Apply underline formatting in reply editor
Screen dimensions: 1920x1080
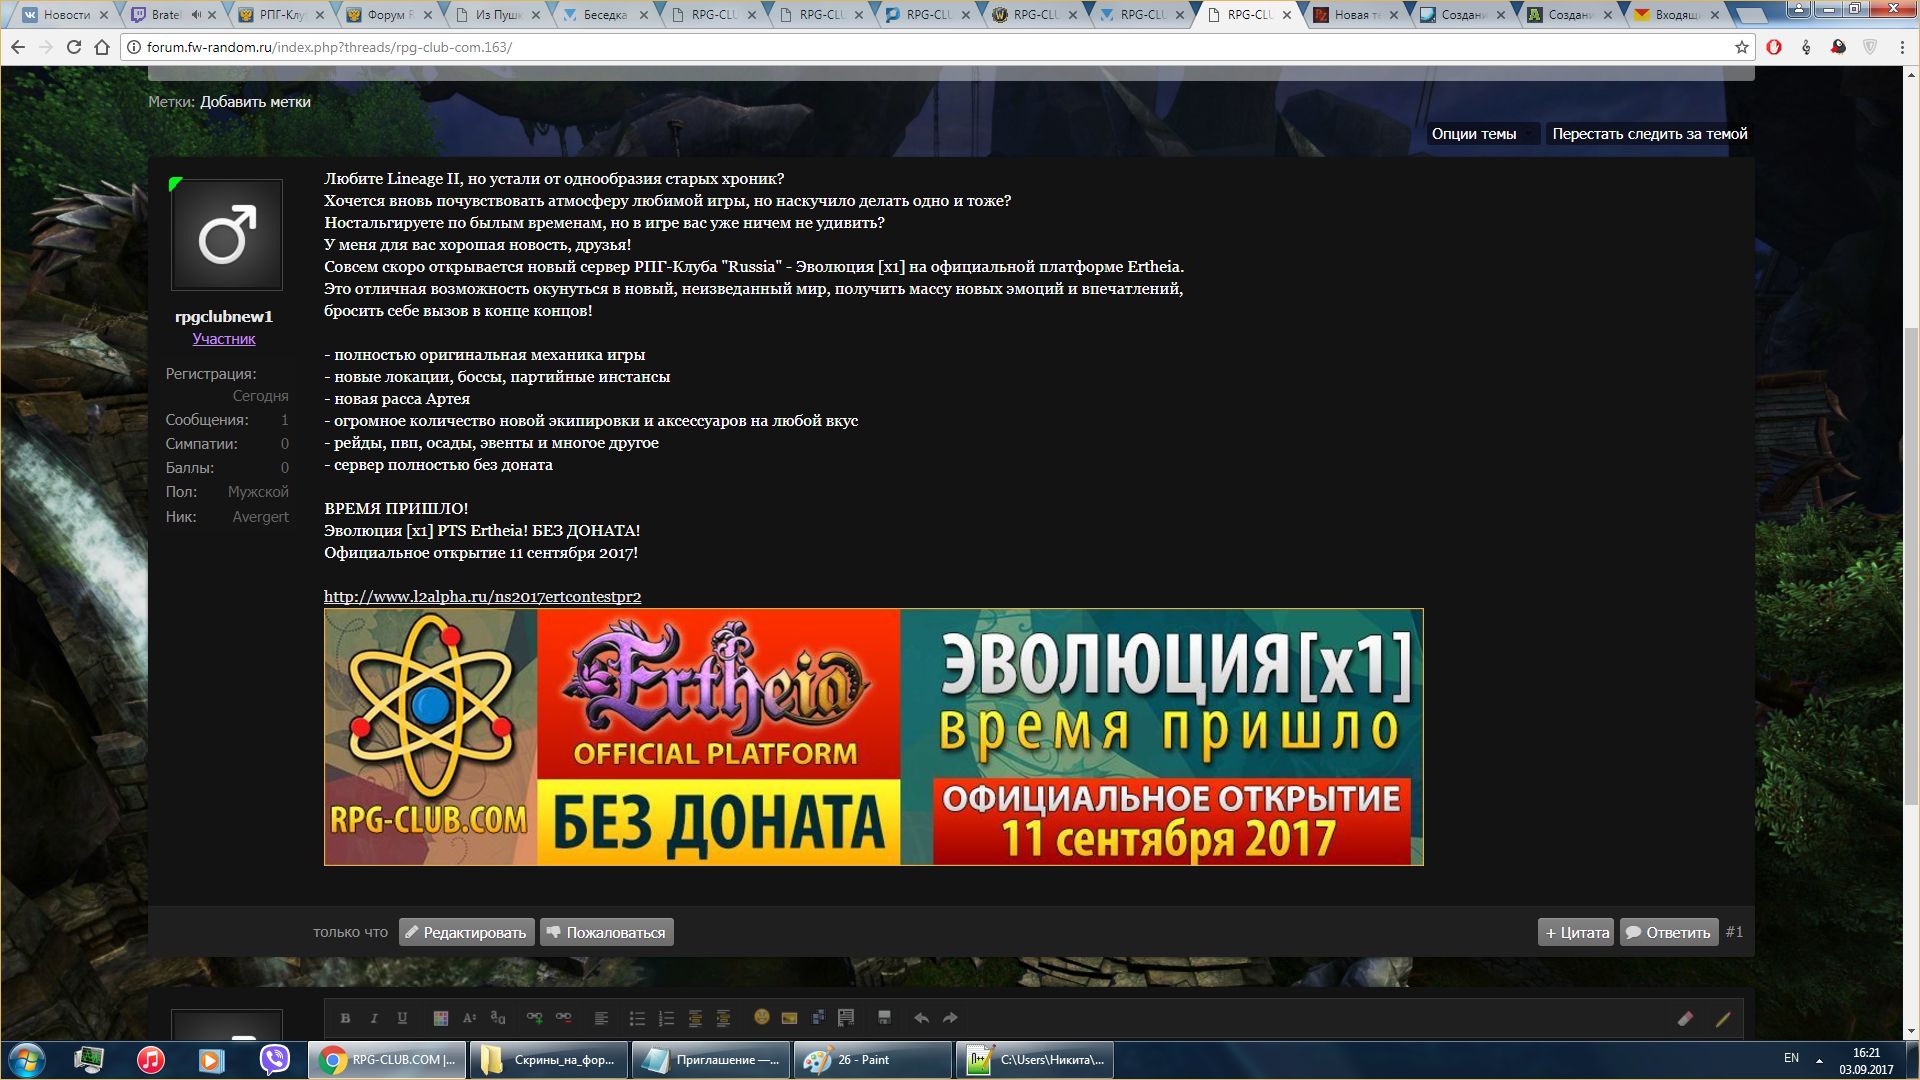(402, 1018)
